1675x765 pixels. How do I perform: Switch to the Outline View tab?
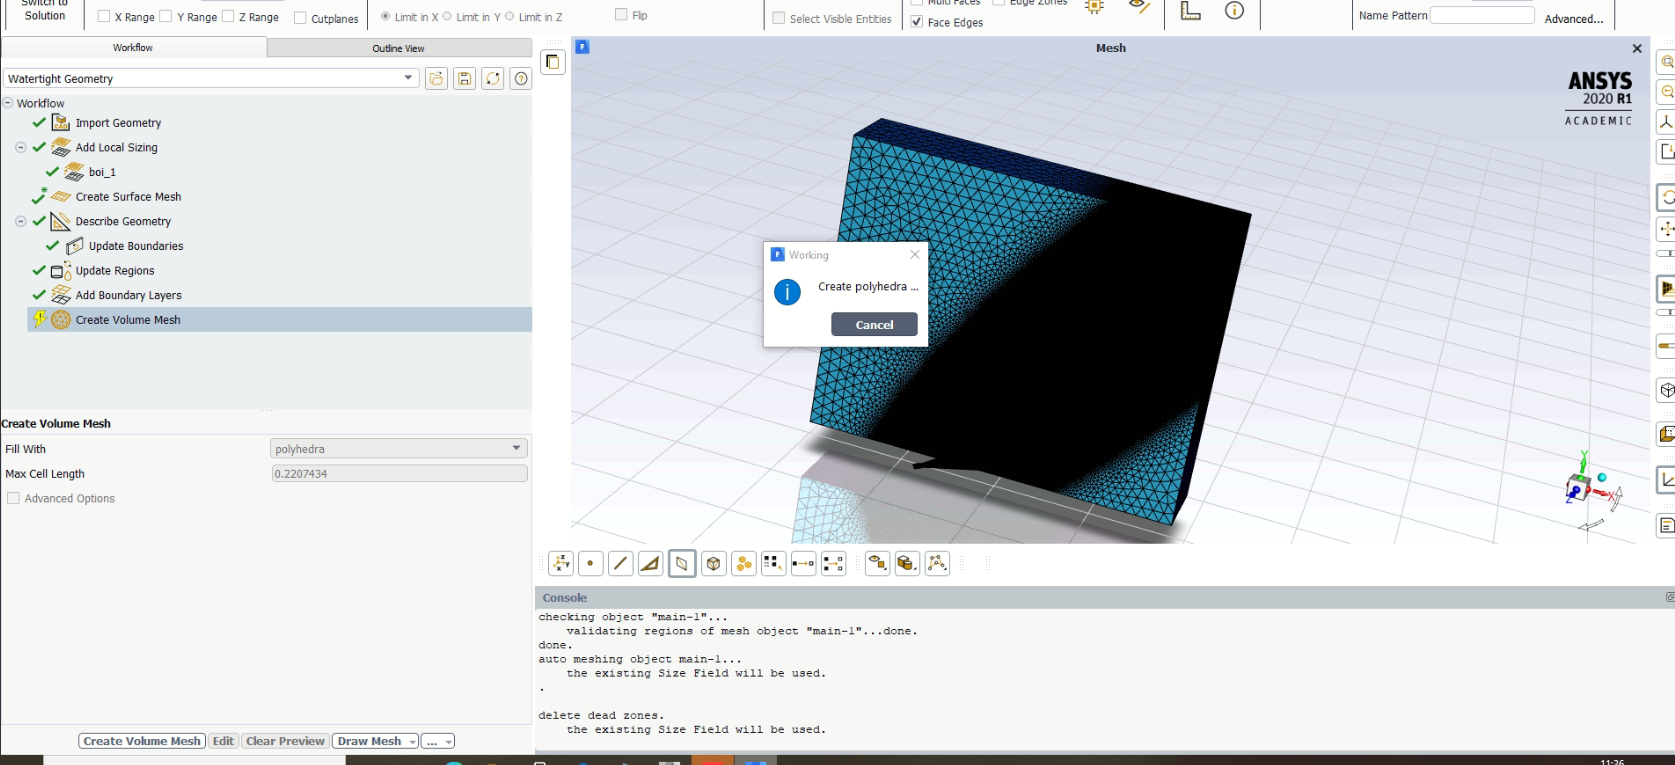coord(398,48)
